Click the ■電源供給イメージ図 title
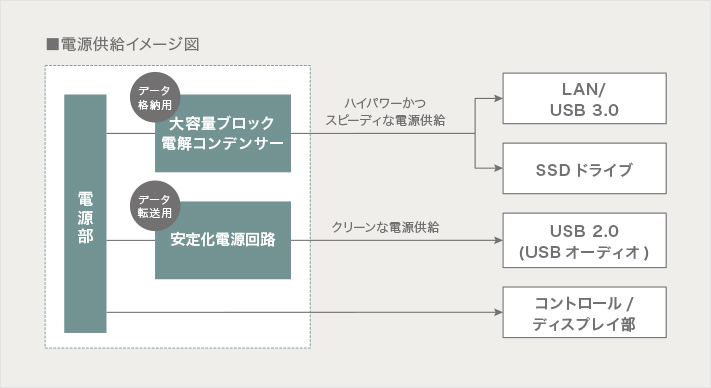The width and height of the screenshot is (711, 388). (x=123, y=44)
